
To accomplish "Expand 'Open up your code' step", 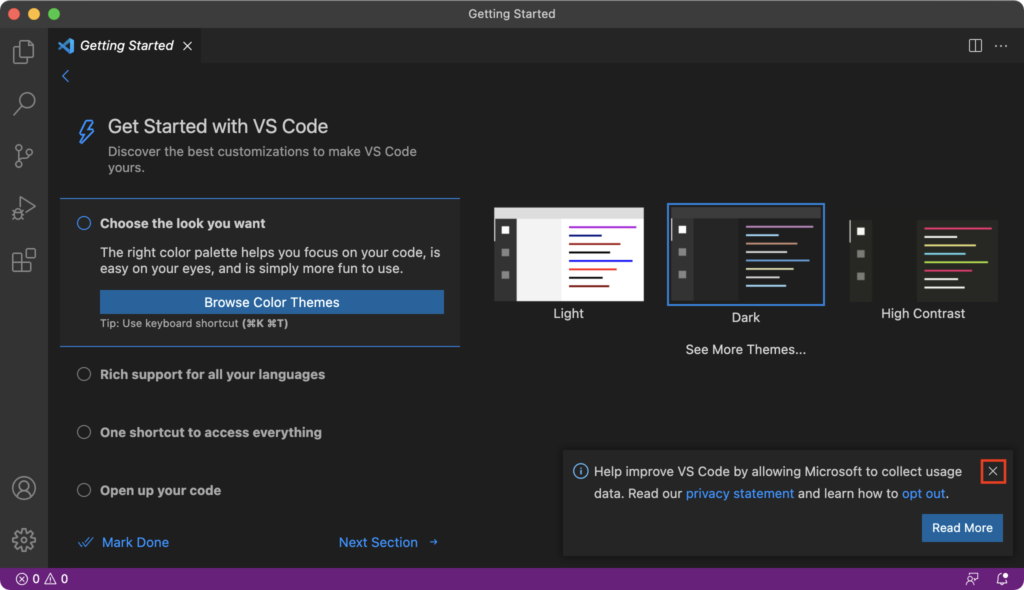I will [x=160, y=490].
